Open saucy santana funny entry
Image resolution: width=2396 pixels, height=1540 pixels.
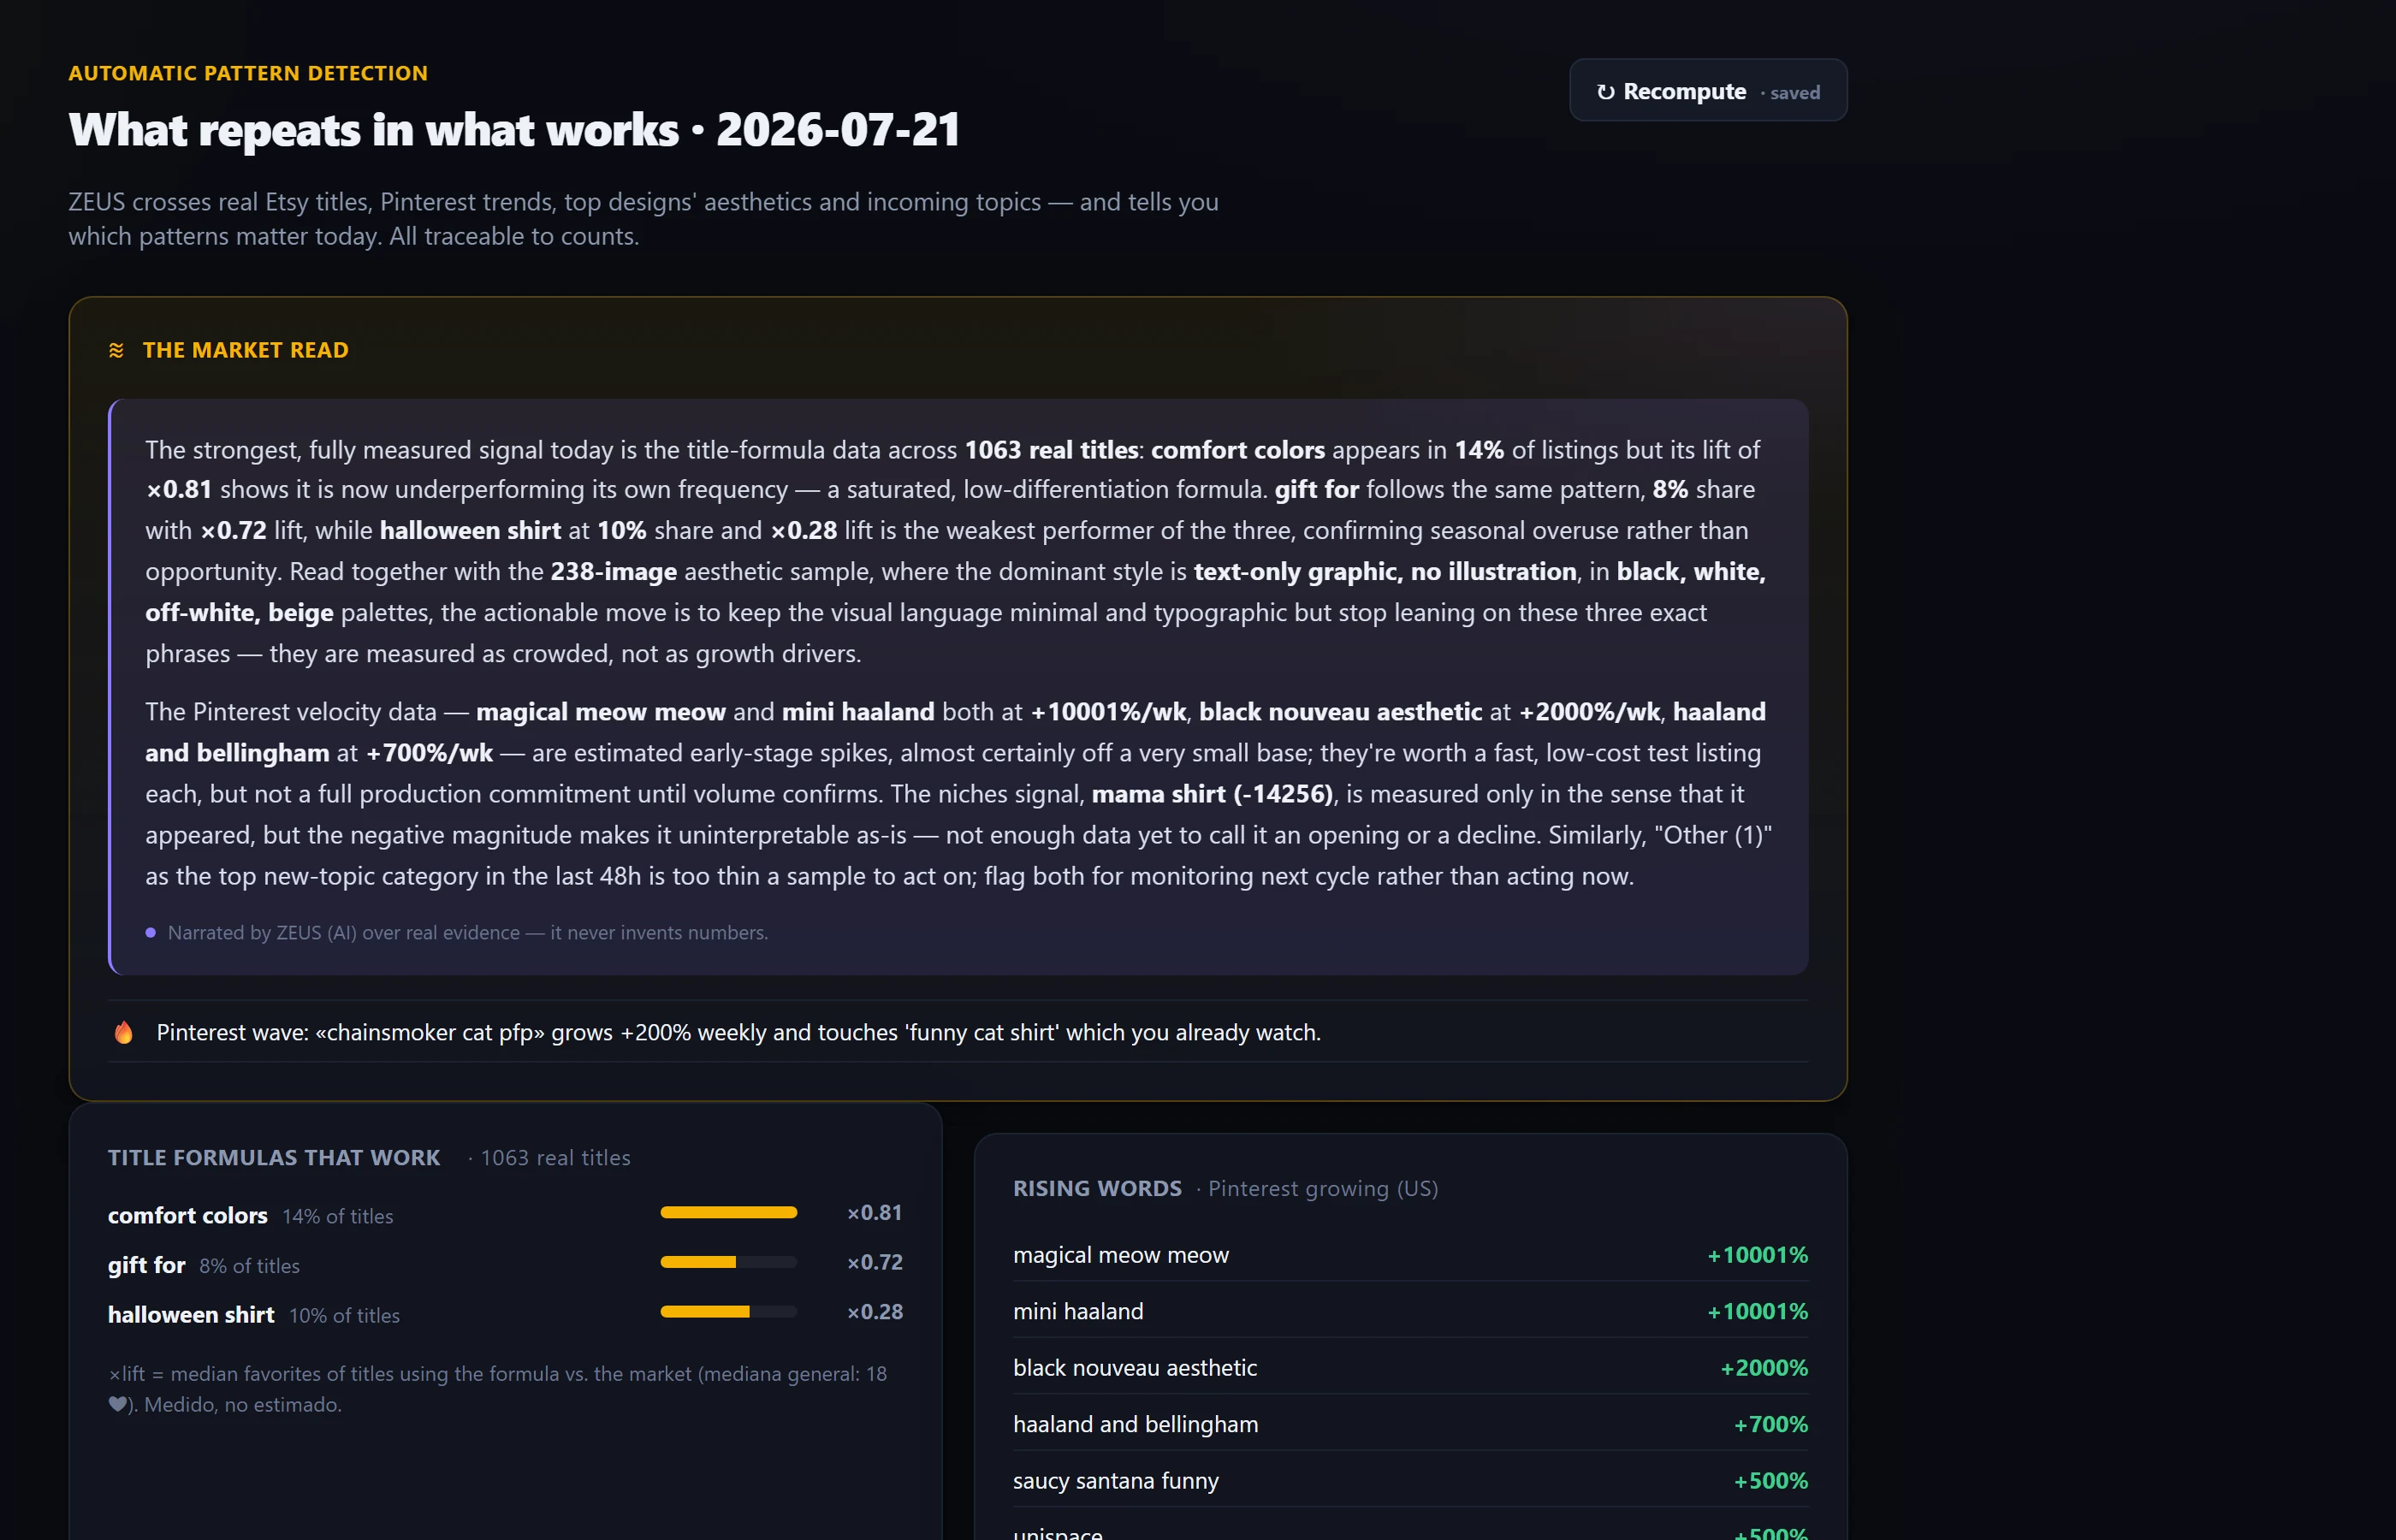(x=1410, y=1480)
